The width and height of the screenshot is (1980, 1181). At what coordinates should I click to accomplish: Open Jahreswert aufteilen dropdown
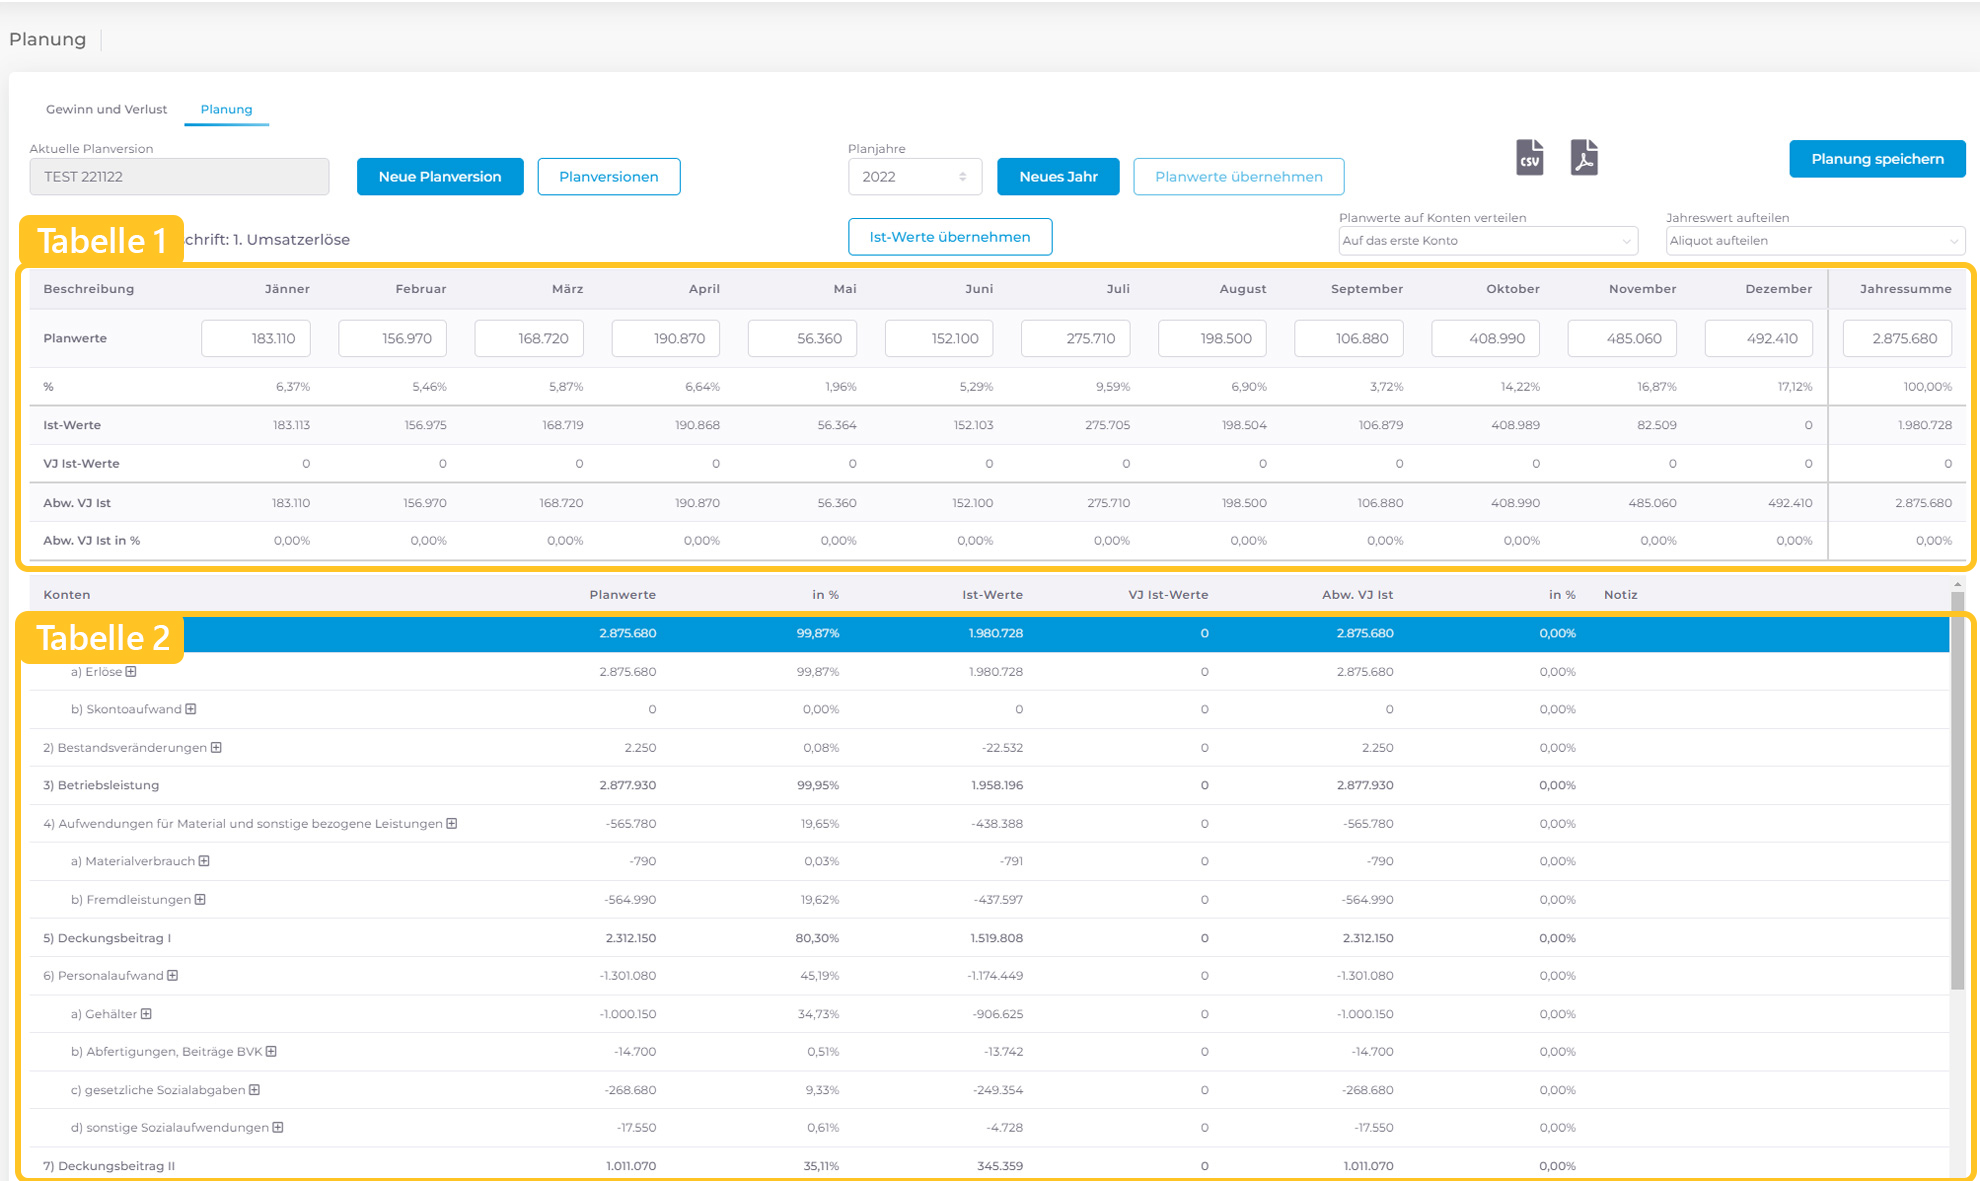tap(1815, 241)
